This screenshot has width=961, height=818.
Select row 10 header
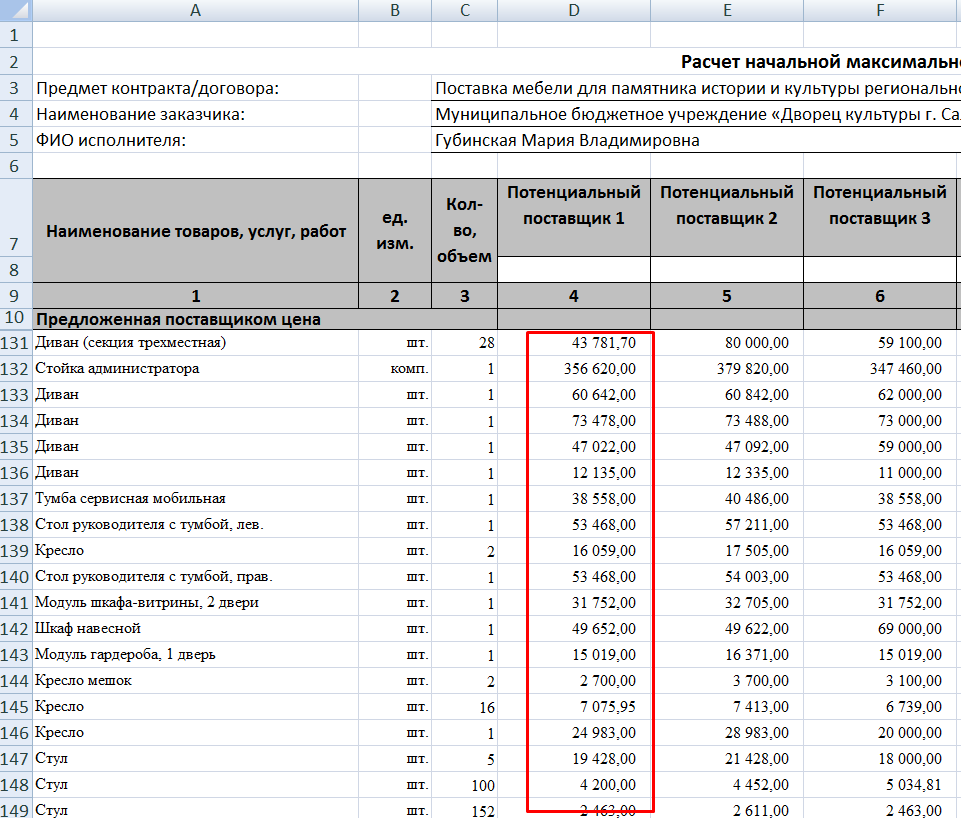pos(16,318)
